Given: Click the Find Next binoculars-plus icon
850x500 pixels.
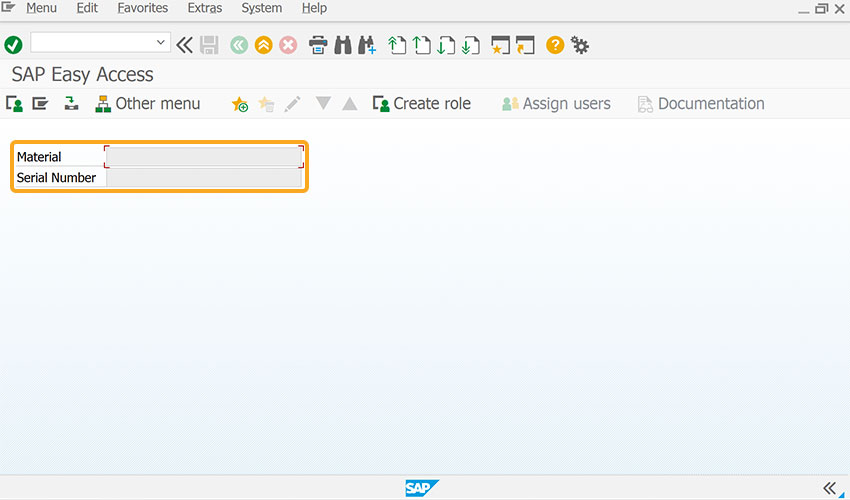Looking at the screenshot, I should 367,45.
